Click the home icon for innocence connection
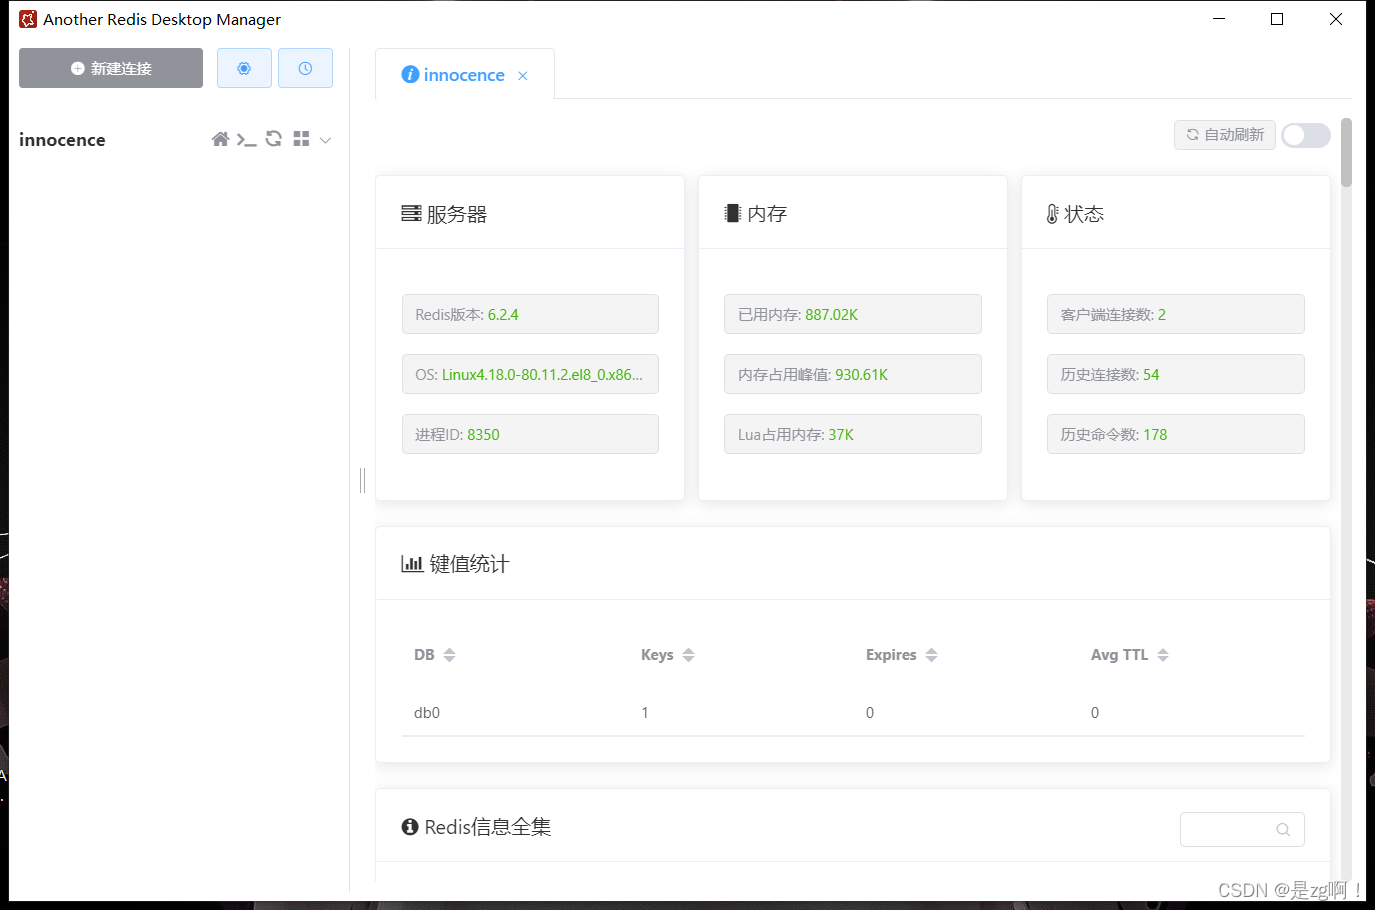 [x=220, y=139]
